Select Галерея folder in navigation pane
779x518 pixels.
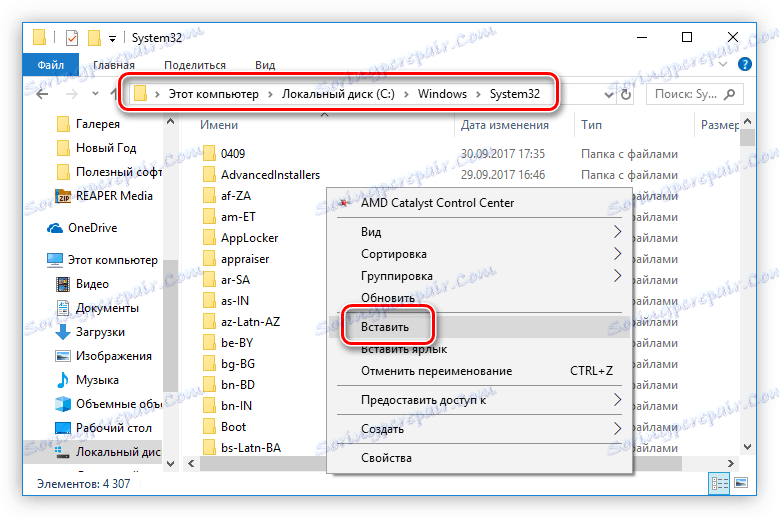pos(97,124)
